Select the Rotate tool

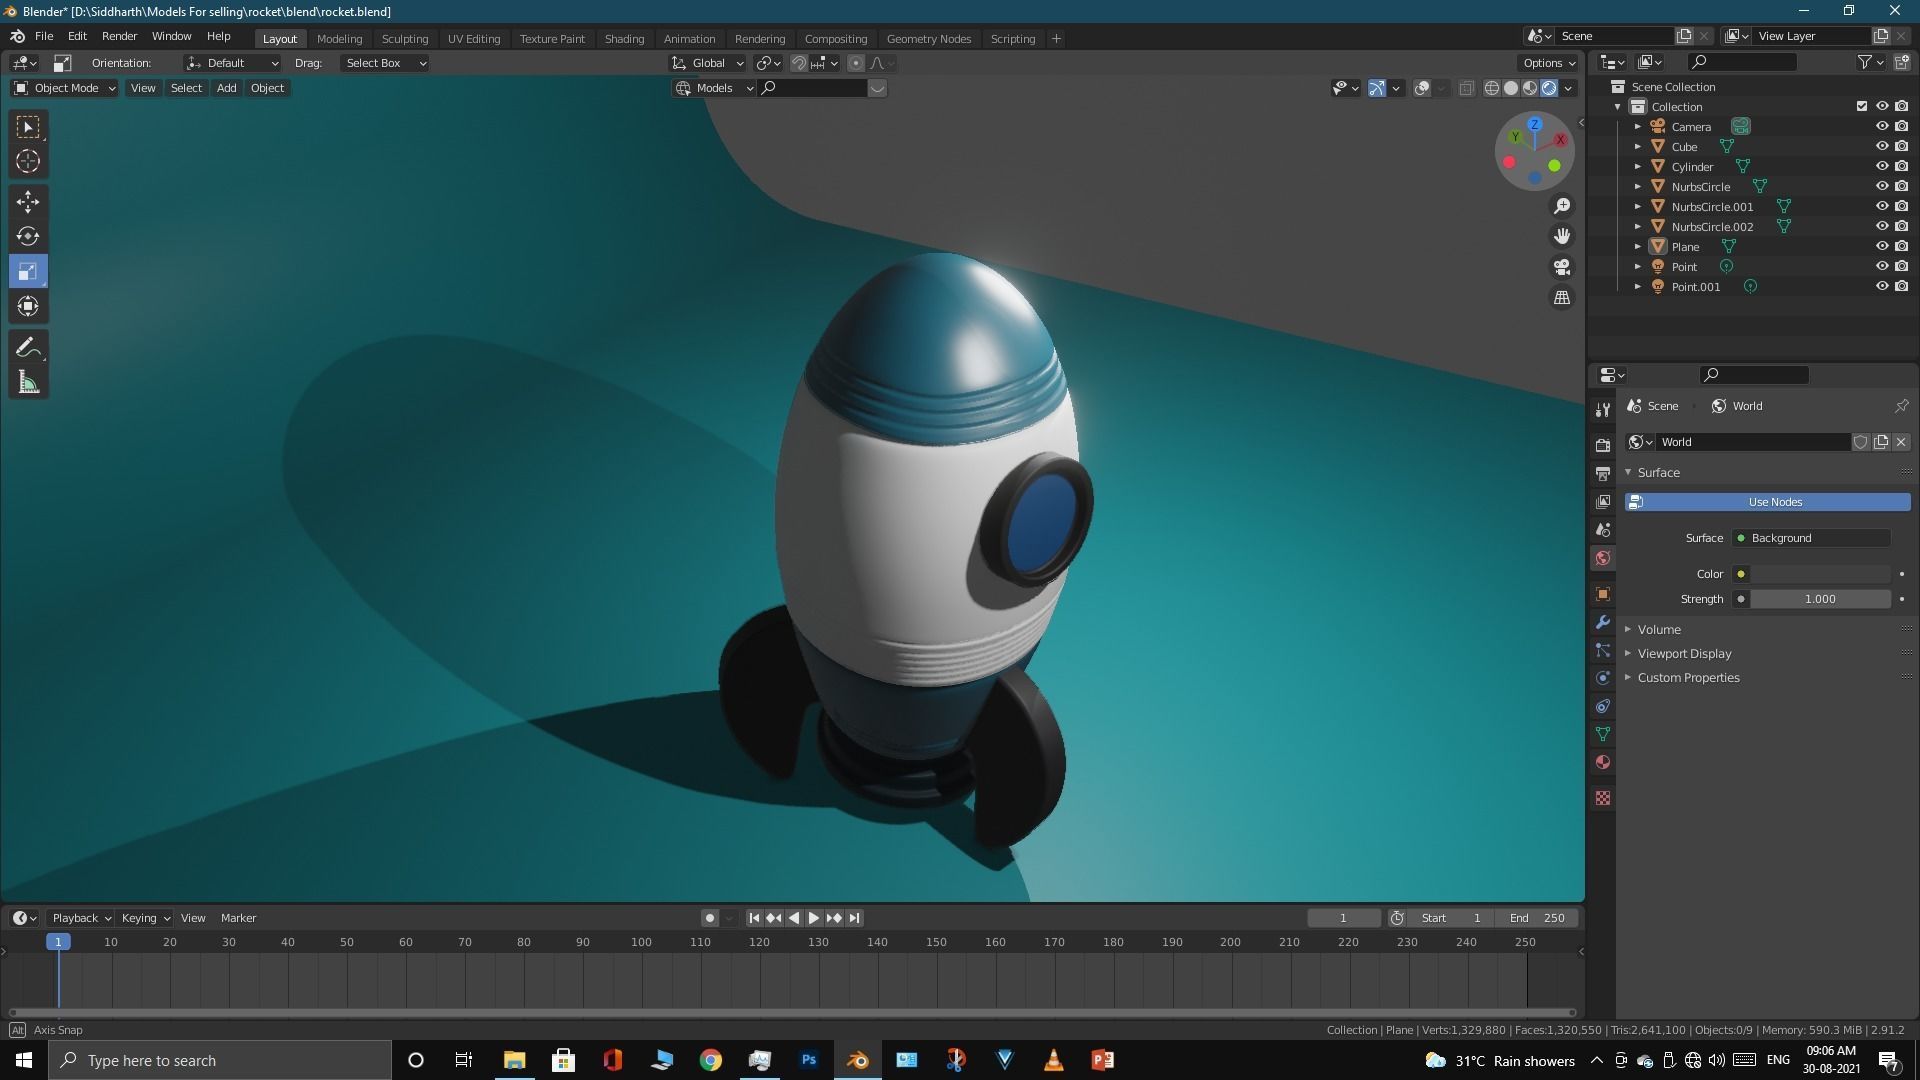pos(28,237)
